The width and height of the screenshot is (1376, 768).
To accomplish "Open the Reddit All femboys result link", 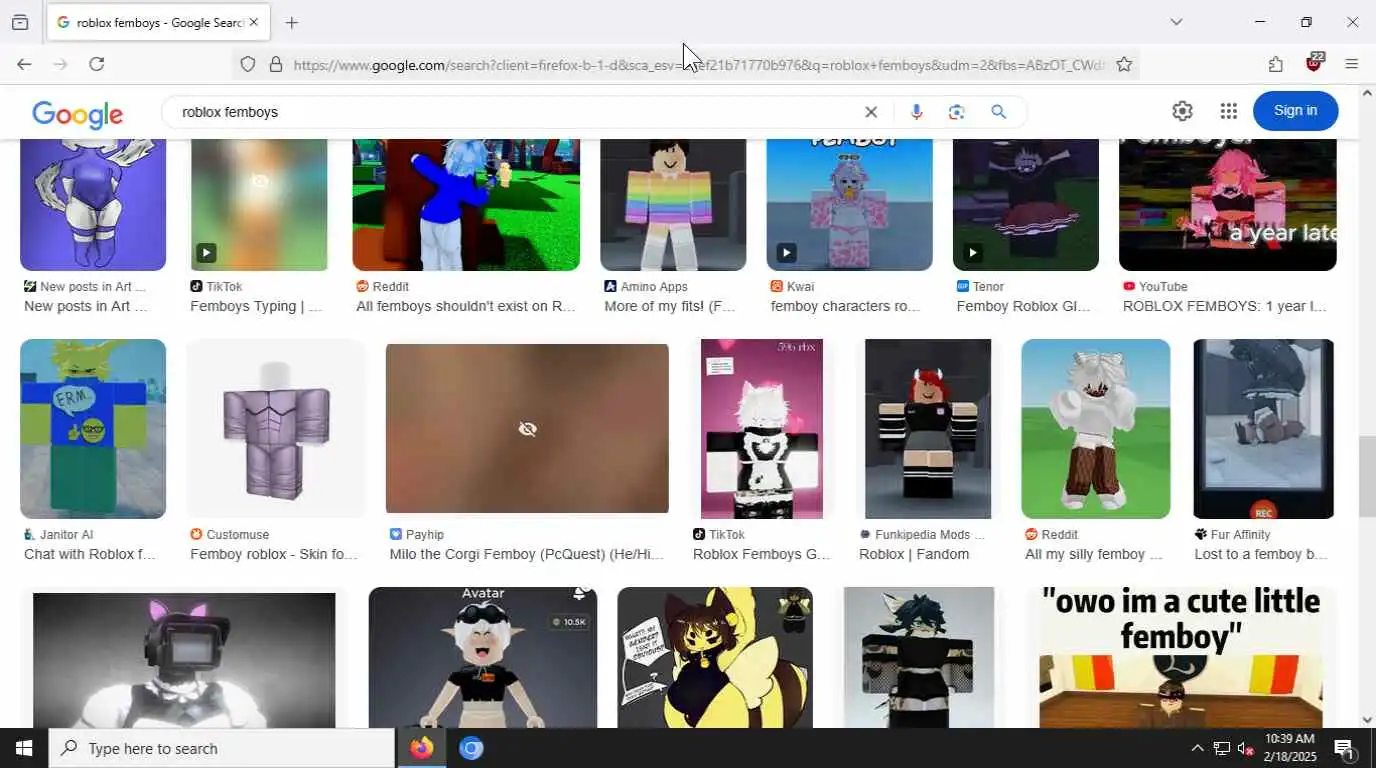I will (466, 306).
